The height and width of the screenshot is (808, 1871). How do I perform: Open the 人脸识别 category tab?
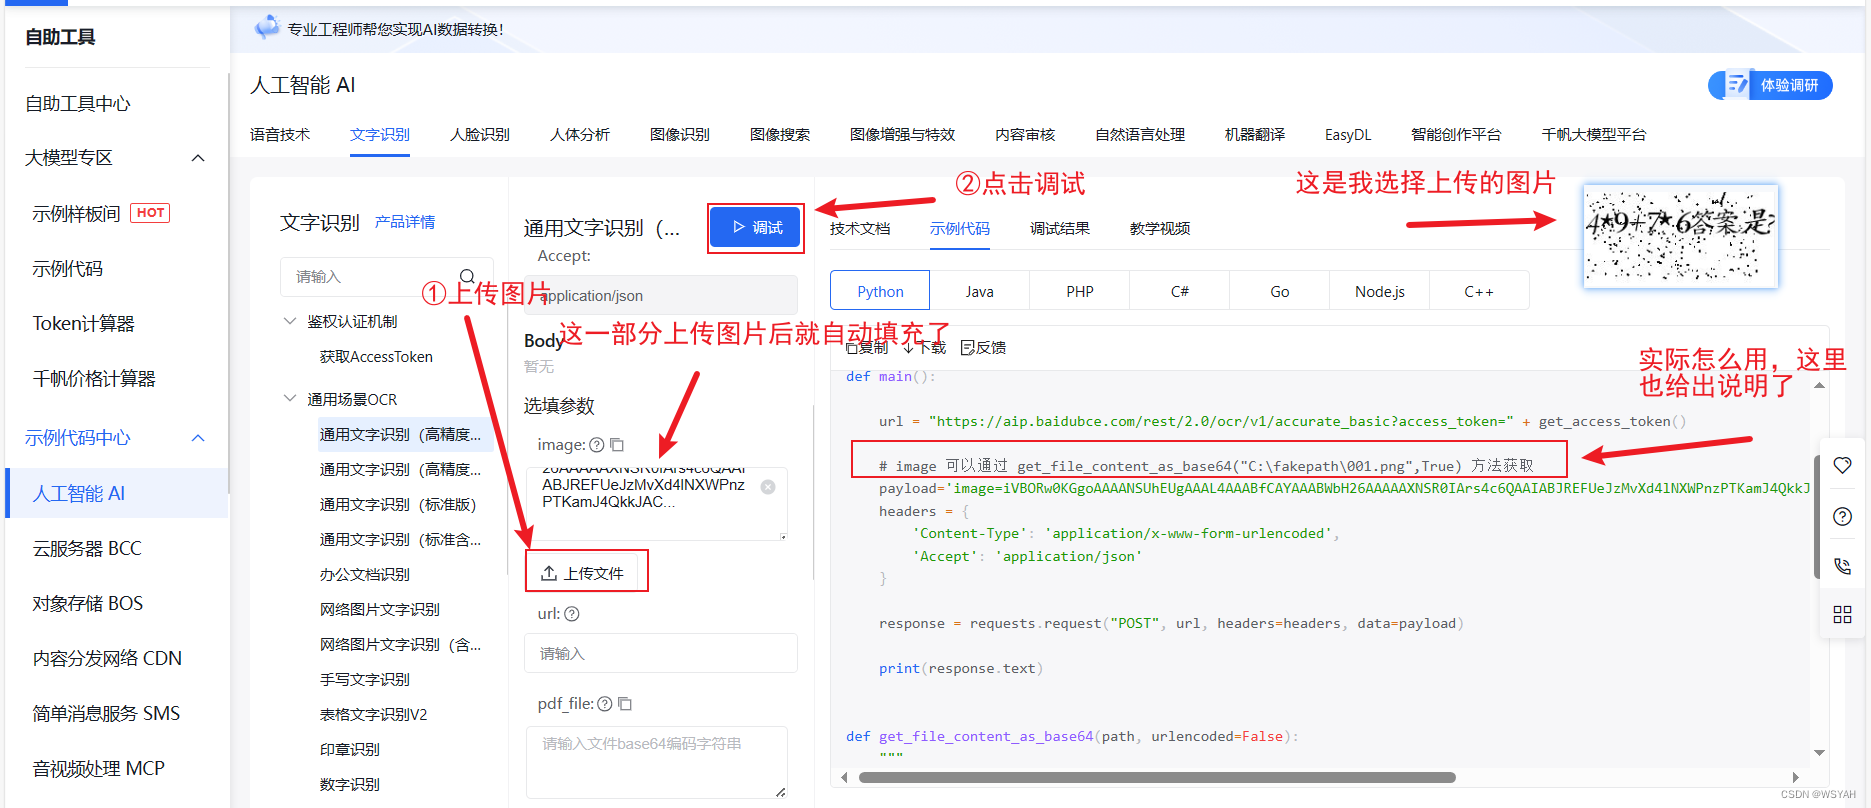pyautogui.click(x=480, y=134)
